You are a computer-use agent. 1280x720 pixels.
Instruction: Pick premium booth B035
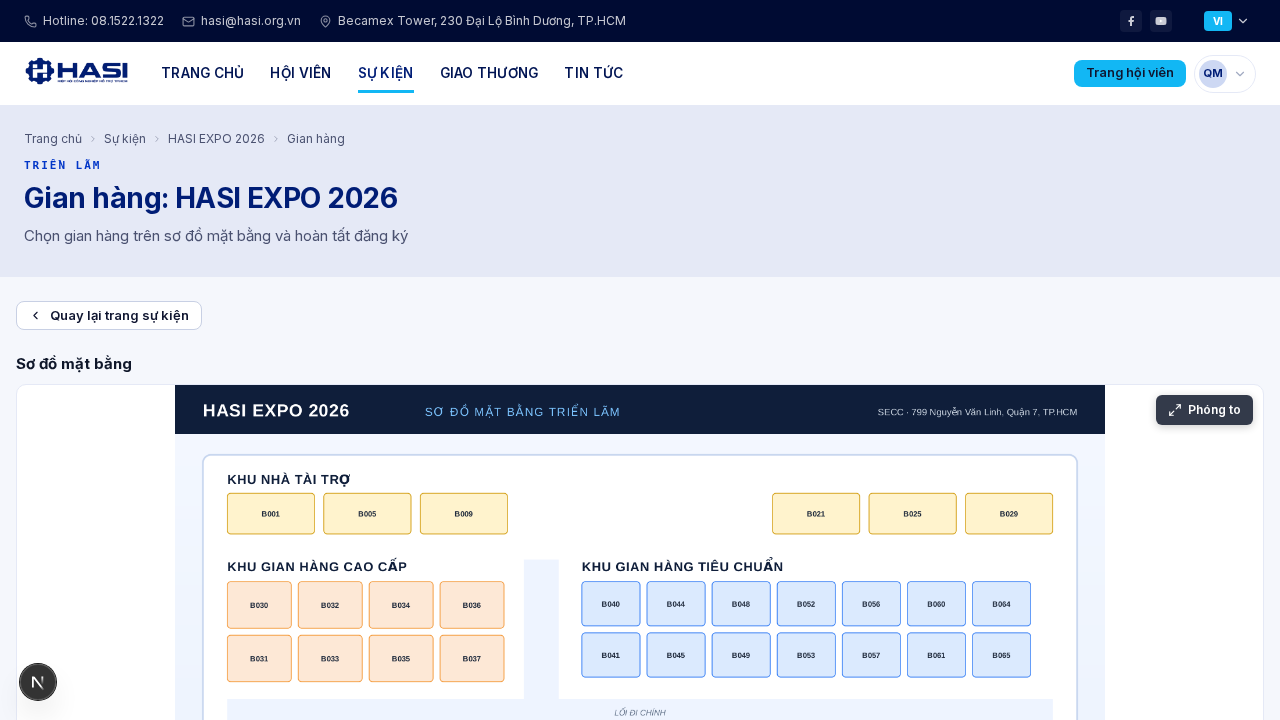[x=401, y=659]
